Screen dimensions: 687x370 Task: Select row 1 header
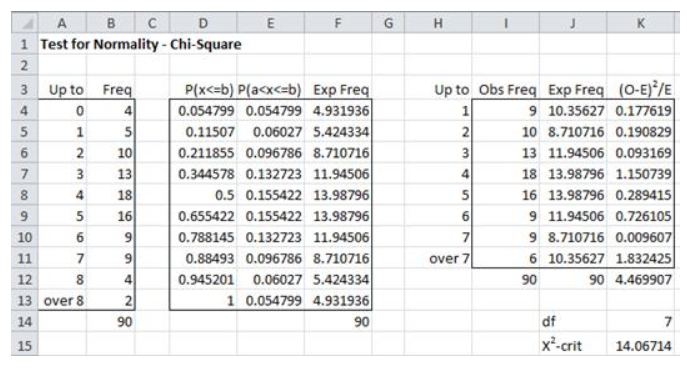click(25, 44)
